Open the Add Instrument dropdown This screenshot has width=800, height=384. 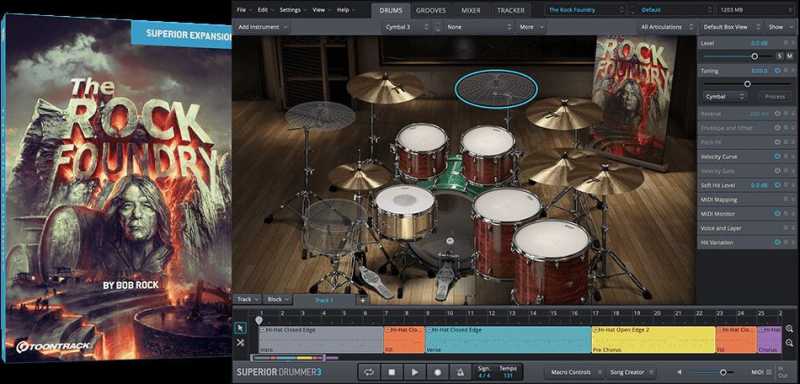tap(262, 27)
